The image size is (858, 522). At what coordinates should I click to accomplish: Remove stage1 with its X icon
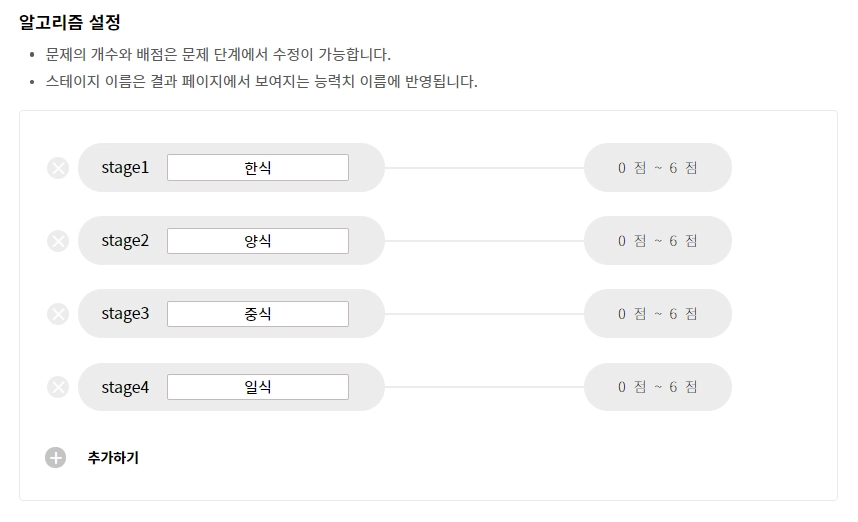[58, 168]
